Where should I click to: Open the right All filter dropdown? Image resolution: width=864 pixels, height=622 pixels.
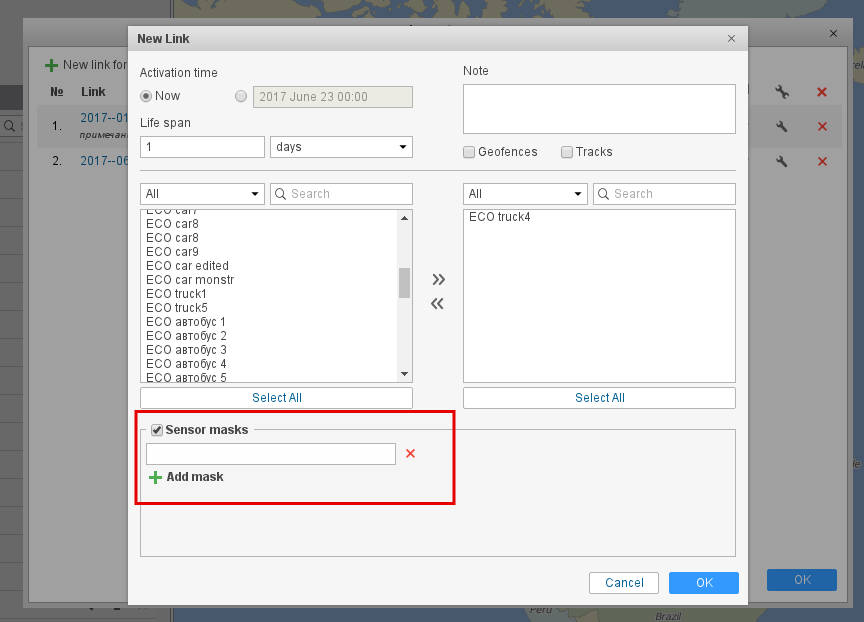tap(525, 194)
